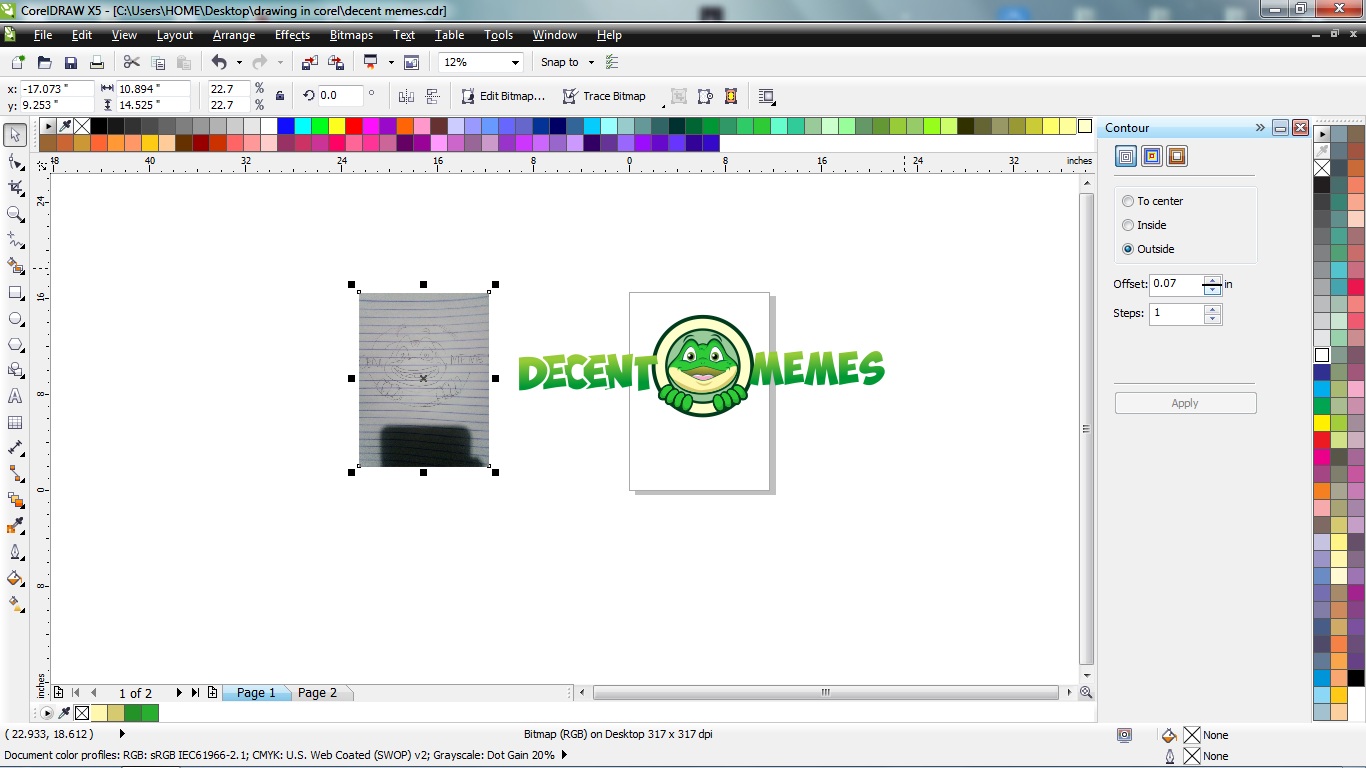Image resolution: width=1366 pixels, height=768 pixels.
Task: Choose the Inside contour option
Action: [x=1145, y=225]
